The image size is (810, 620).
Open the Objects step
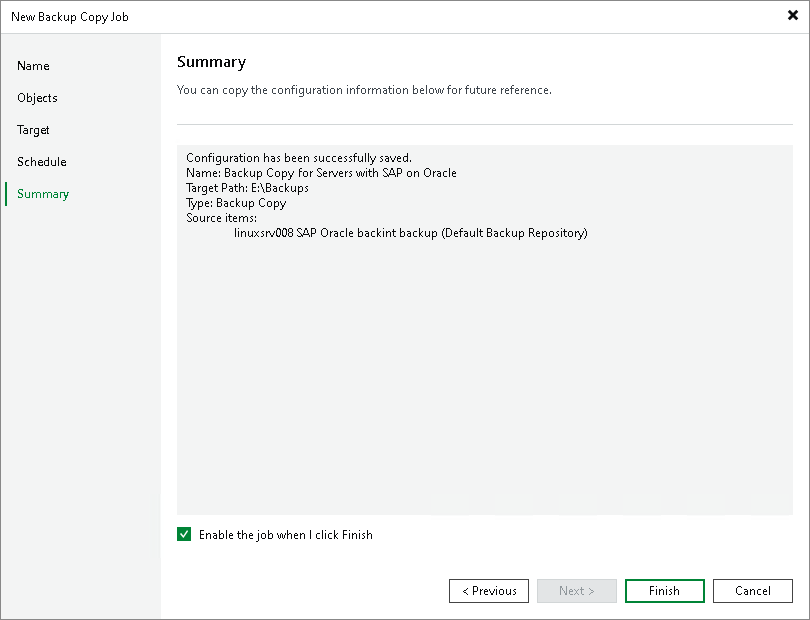pyautogui.click(x=37, y=98)
